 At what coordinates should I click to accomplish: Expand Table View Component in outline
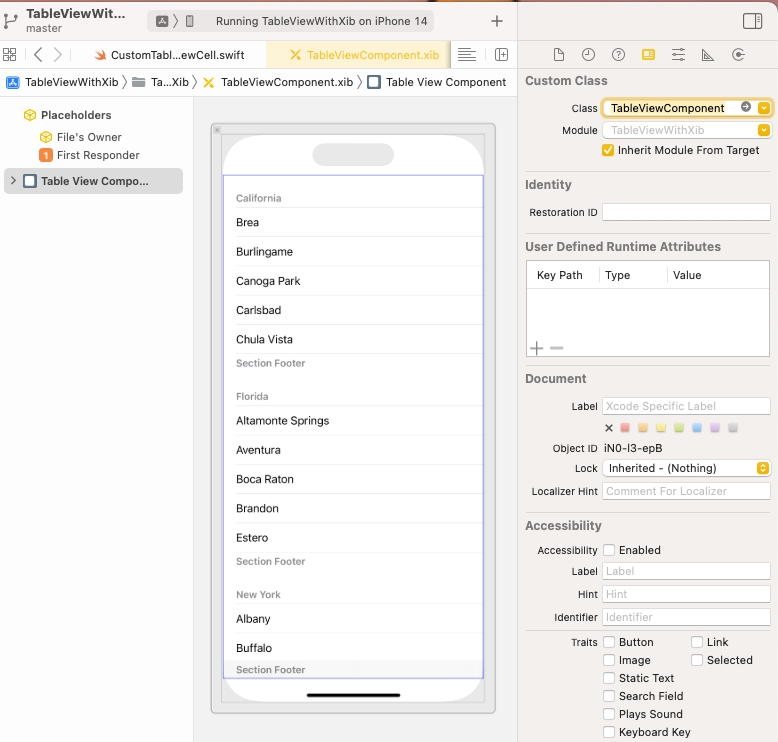[x=13, y=181]
